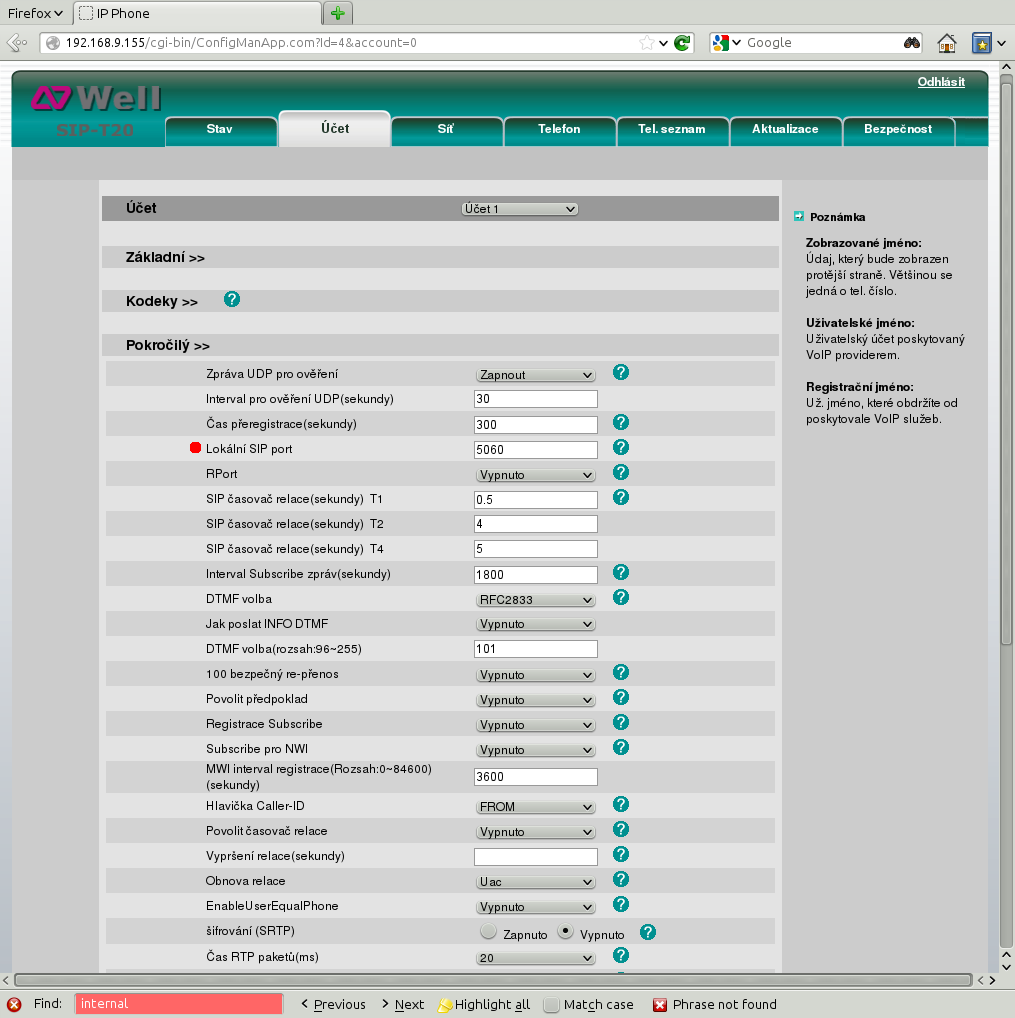Open Hlavička Caller-ID dropdown
The width and height of the screenshot is (1015, 1018).
pos(536,807)
